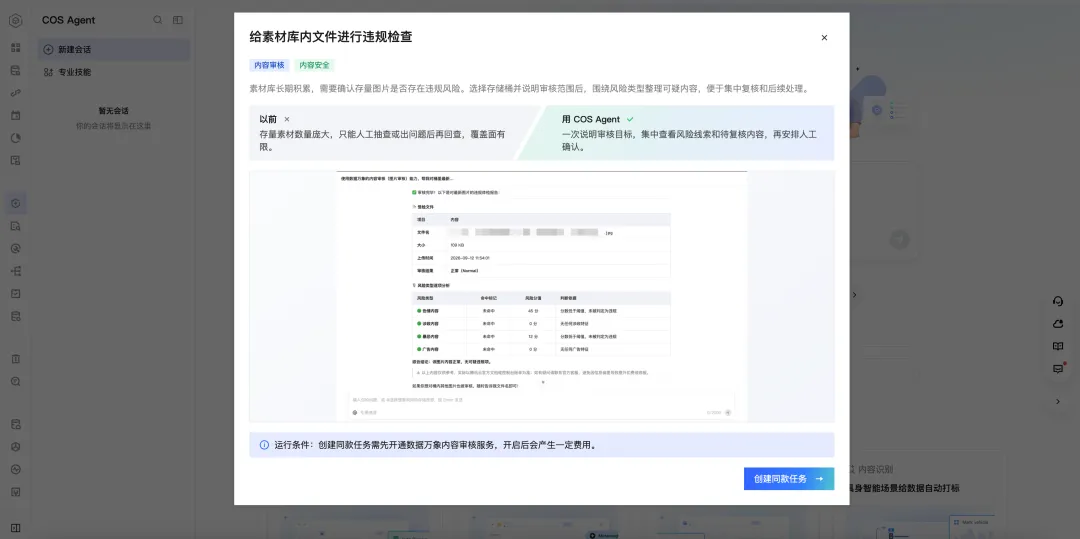This screenshot has height=539, width=1080.
Task: Select the 内容安全 tag
Action: [x=314, y=65]
